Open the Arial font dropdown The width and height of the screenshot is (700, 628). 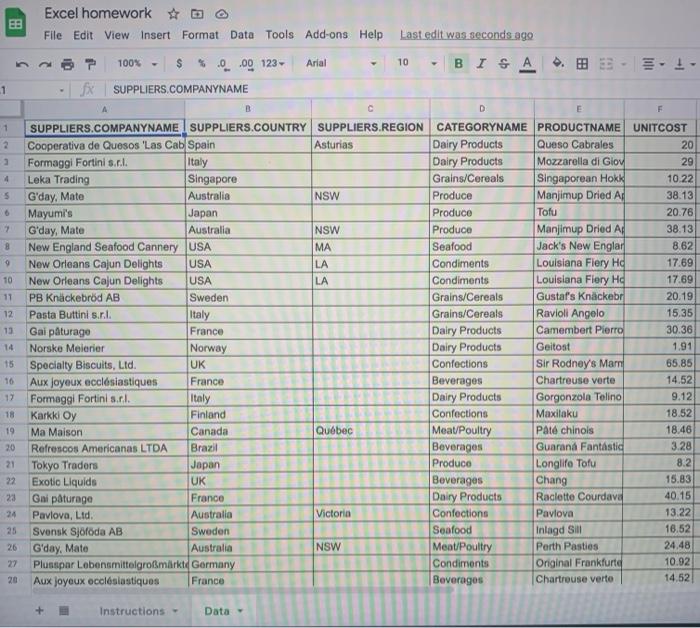click(x=341, y=63)
